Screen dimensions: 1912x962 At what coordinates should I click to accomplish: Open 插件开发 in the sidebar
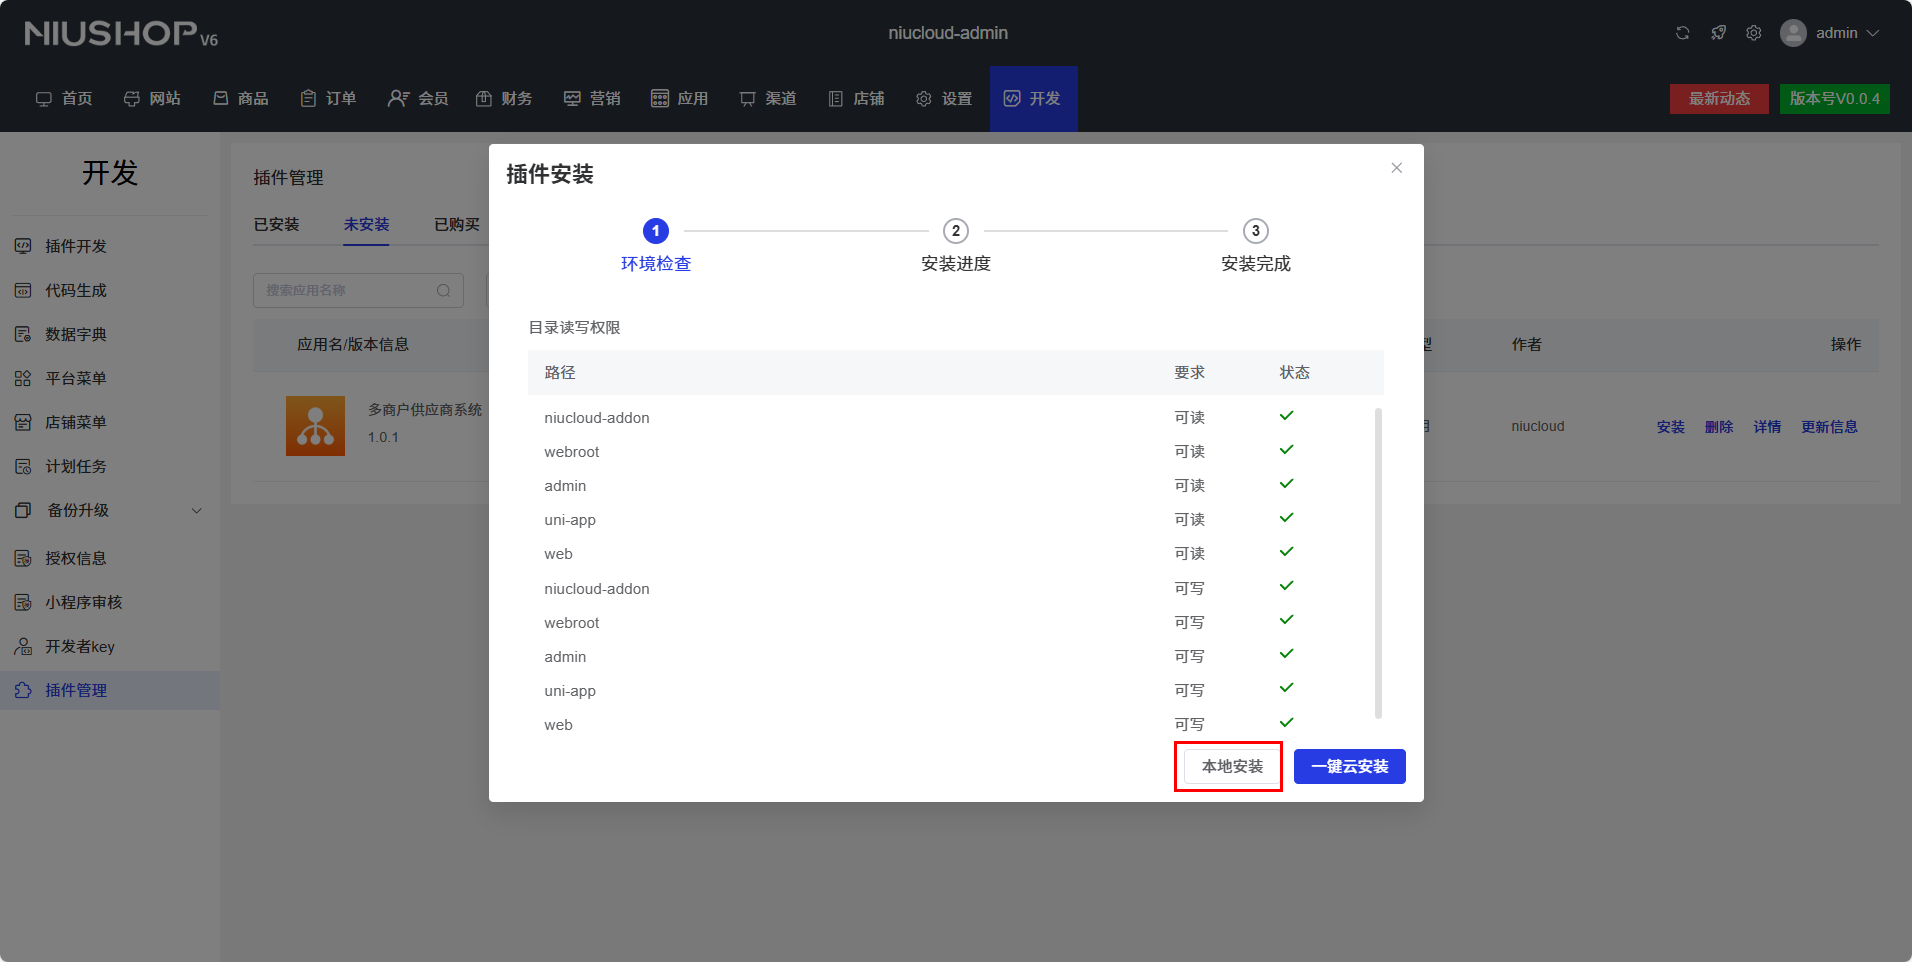(x=76, y=246)
